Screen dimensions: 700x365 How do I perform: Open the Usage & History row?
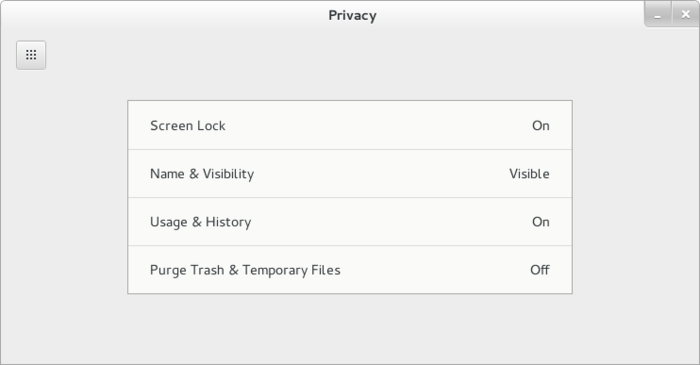(350, 222)
